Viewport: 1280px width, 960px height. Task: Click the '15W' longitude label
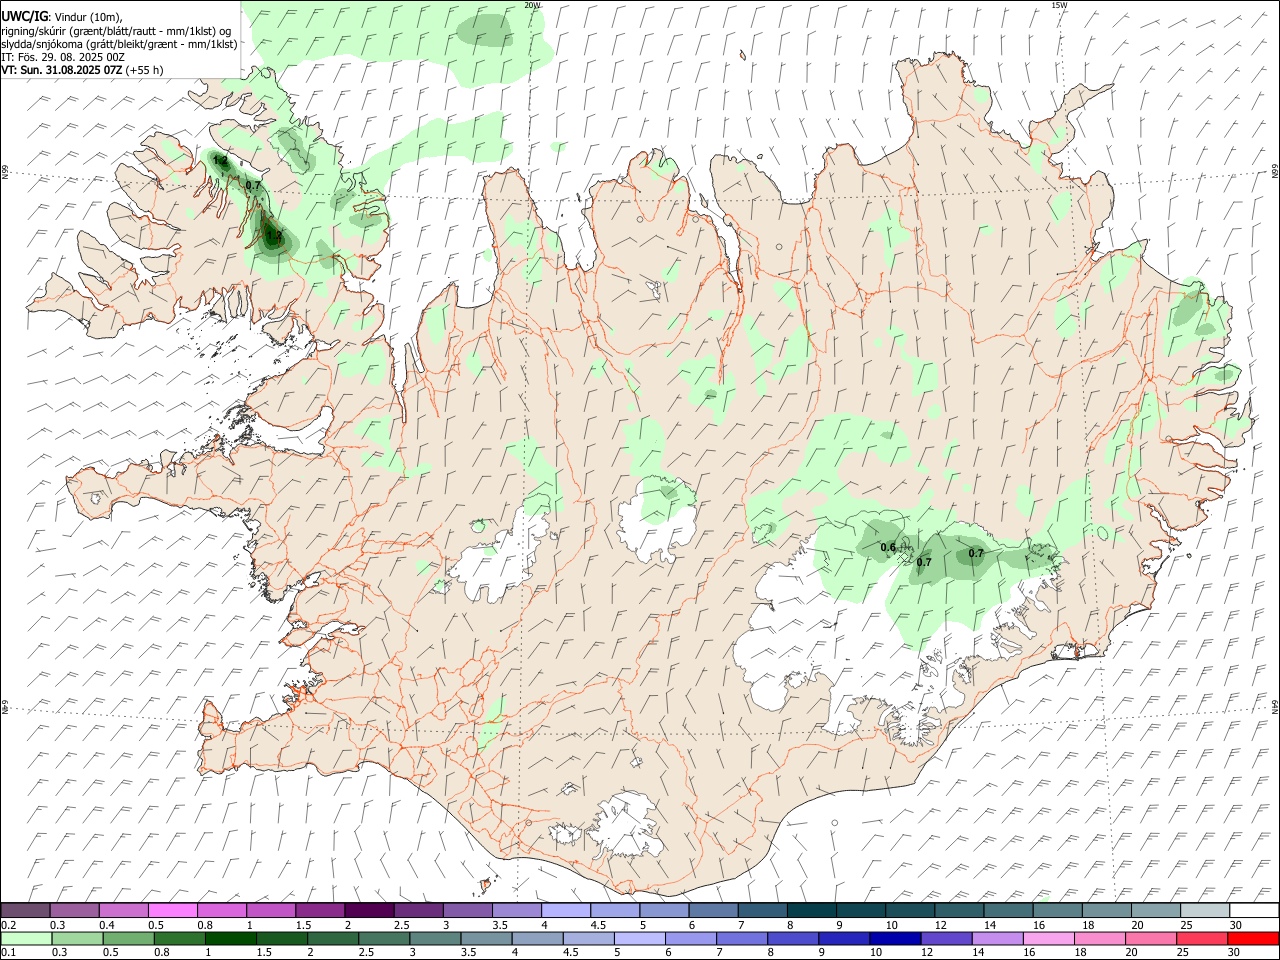pyautogui.click(x=1059, y=5)
